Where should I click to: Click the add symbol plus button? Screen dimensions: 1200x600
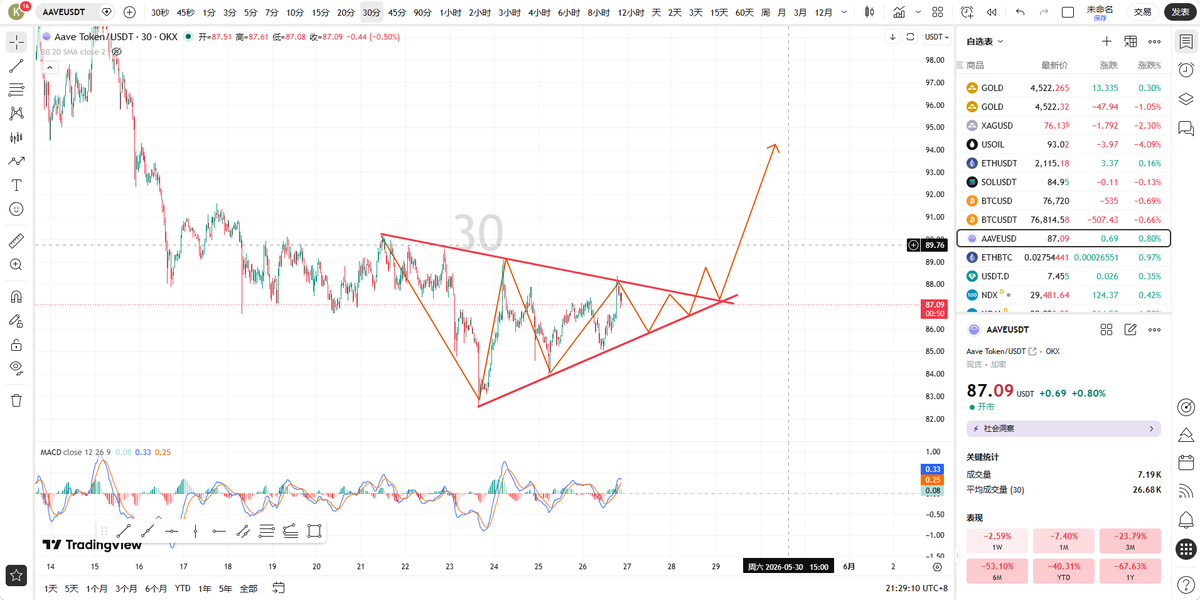(130, 12)
